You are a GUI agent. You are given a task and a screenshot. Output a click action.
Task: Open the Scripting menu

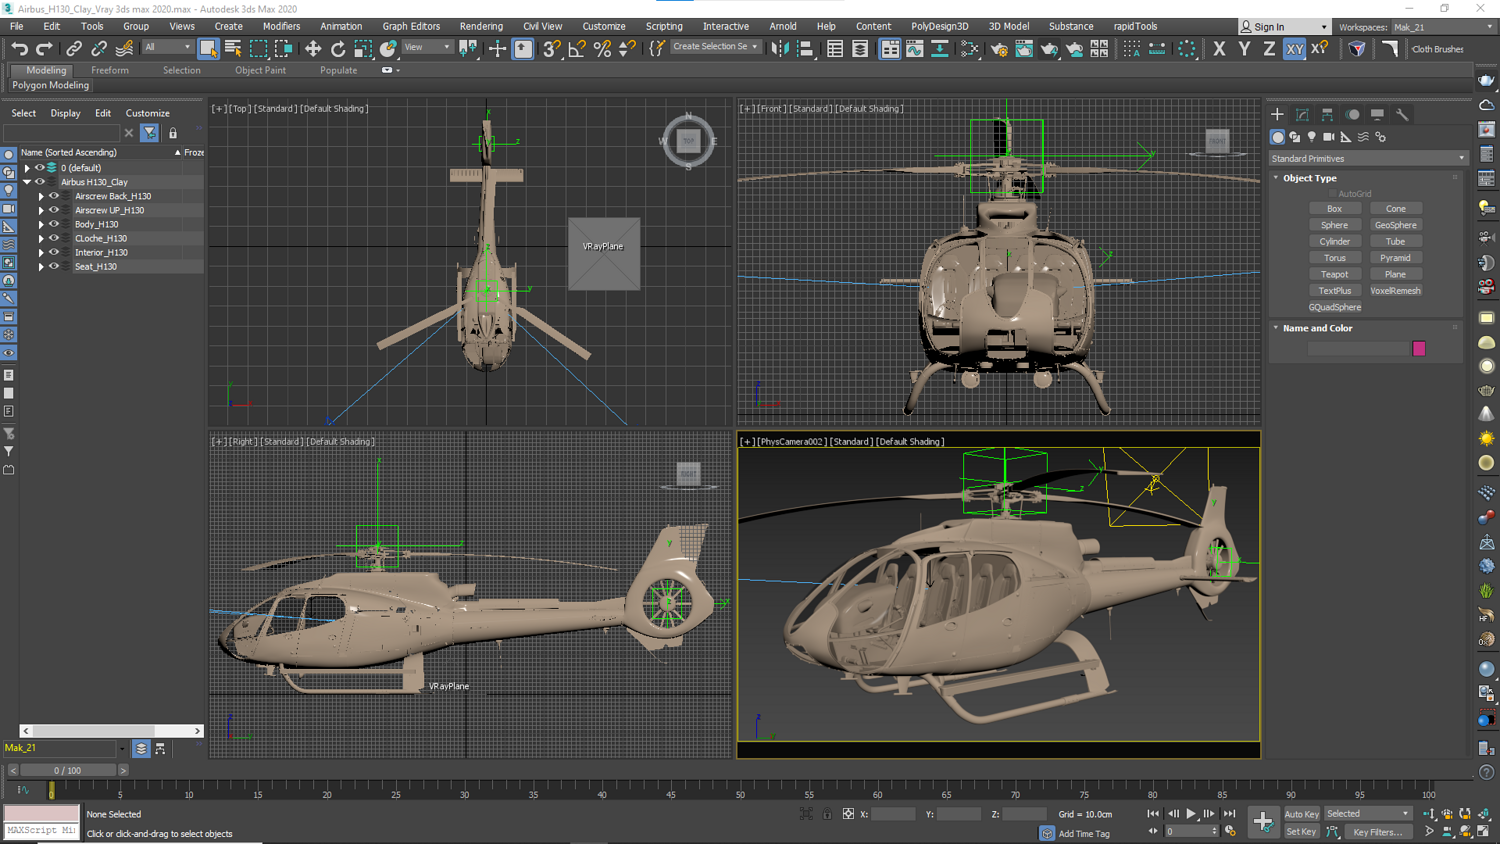664,27
